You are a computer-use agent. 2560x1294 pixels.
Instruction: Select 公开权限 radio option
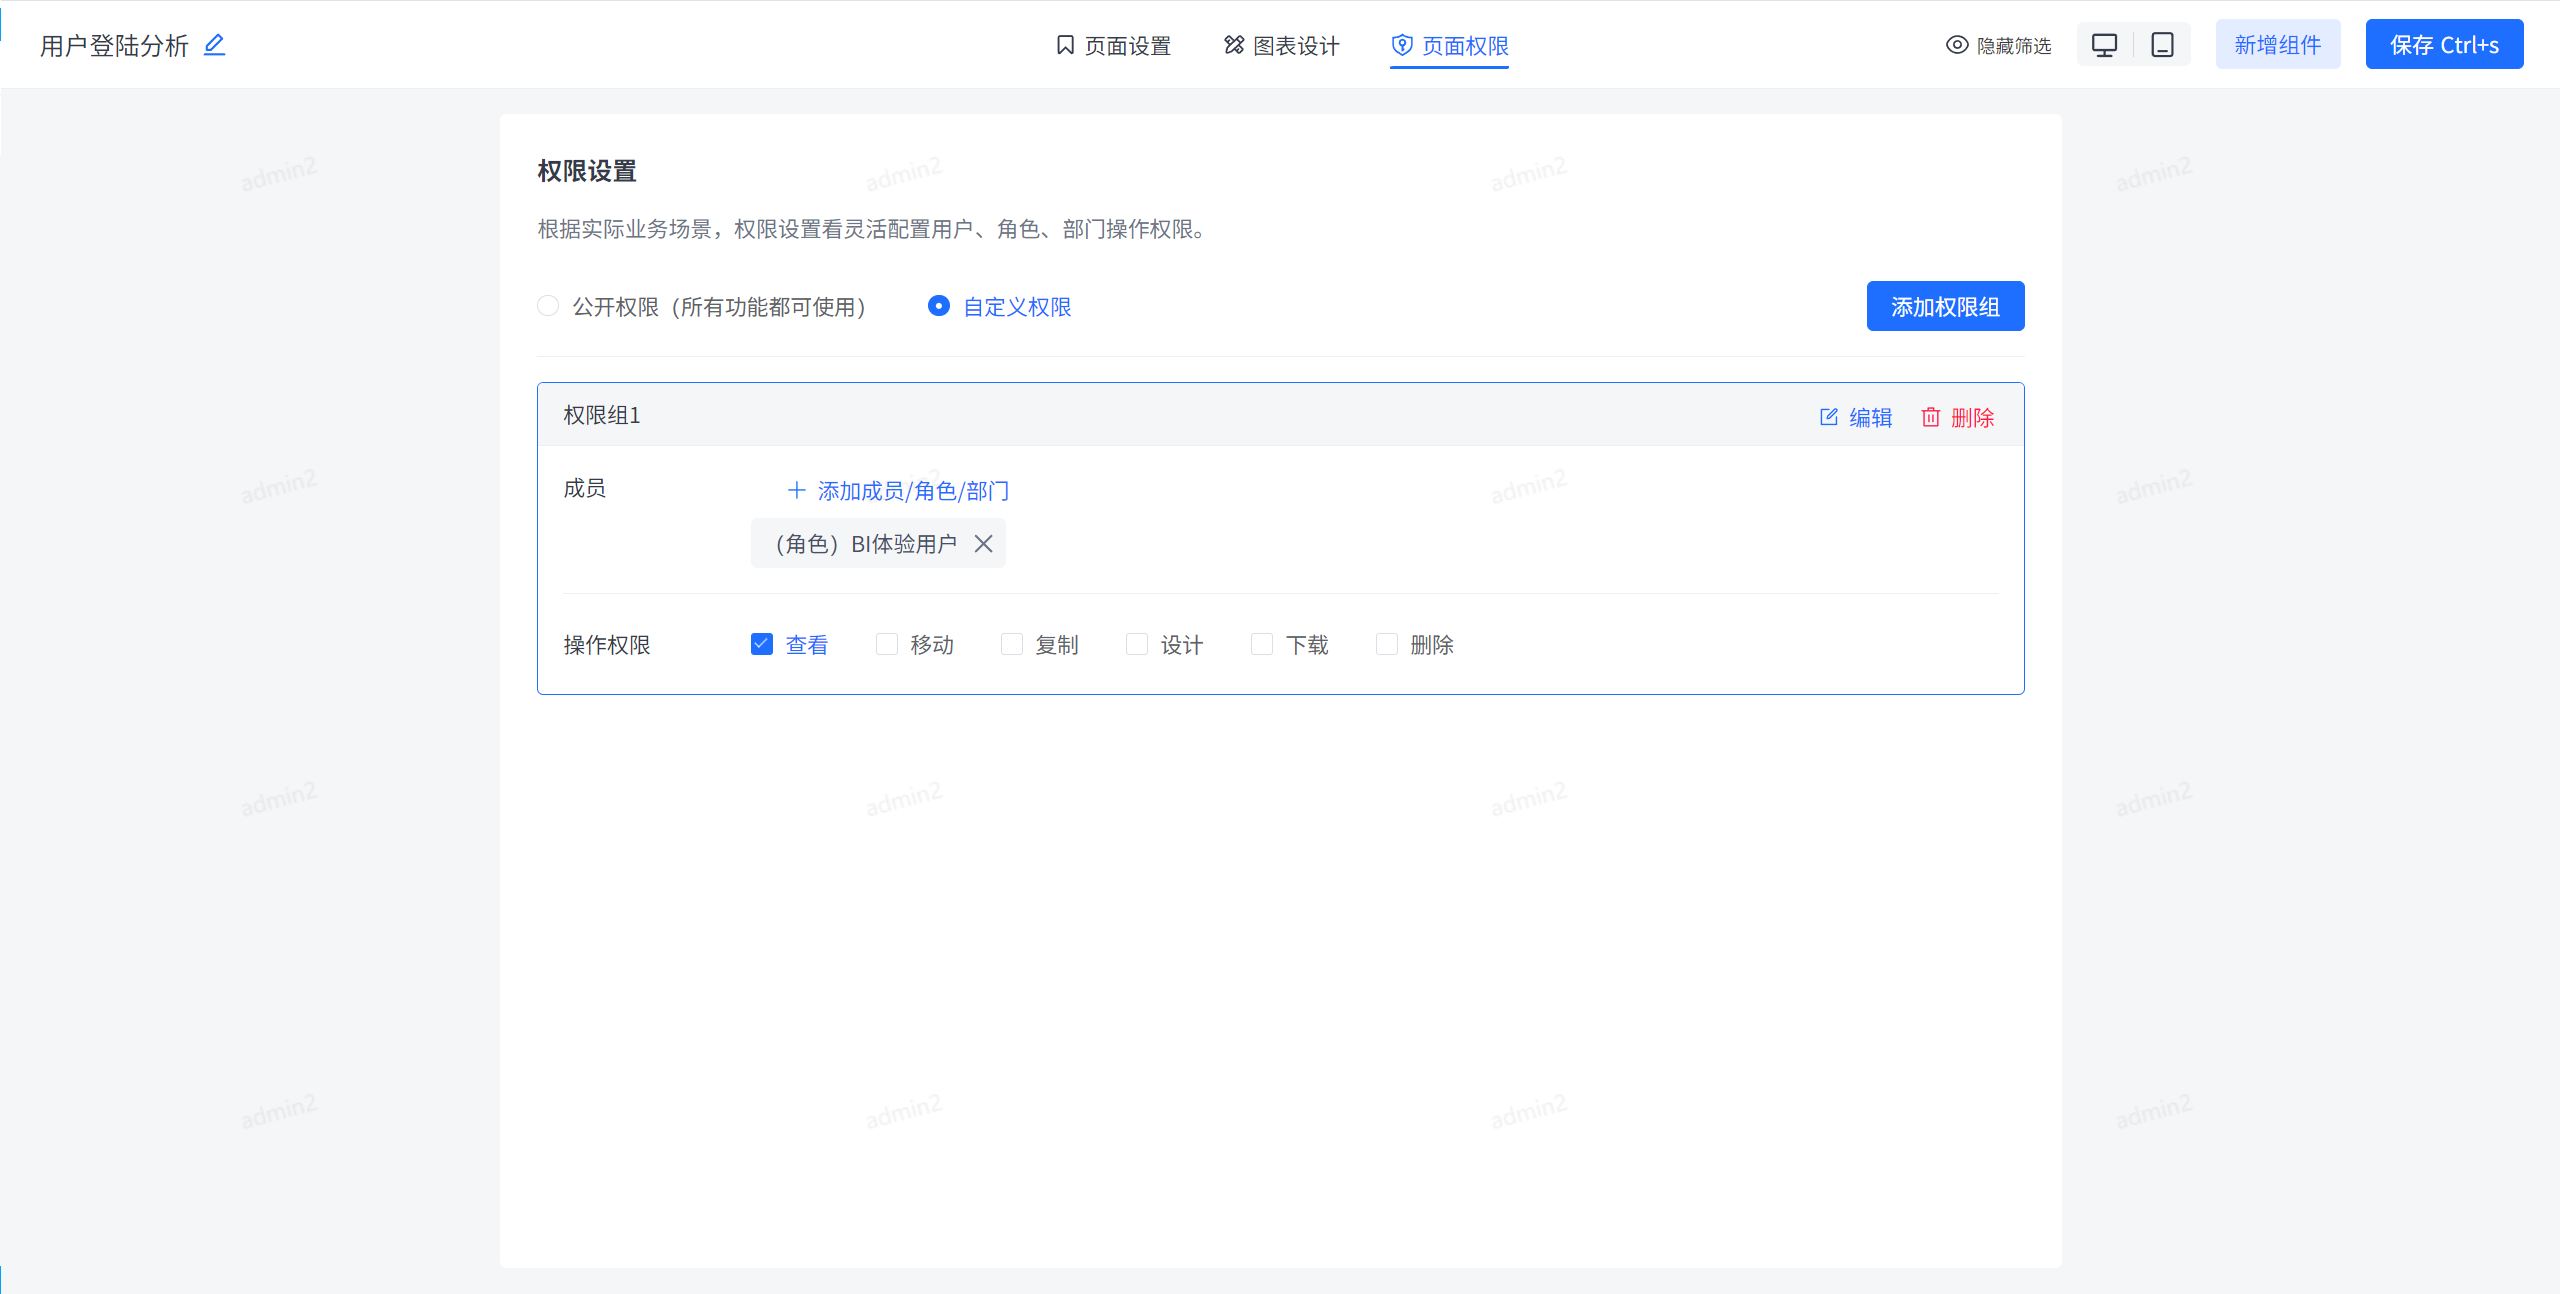[x=548, y=306]
